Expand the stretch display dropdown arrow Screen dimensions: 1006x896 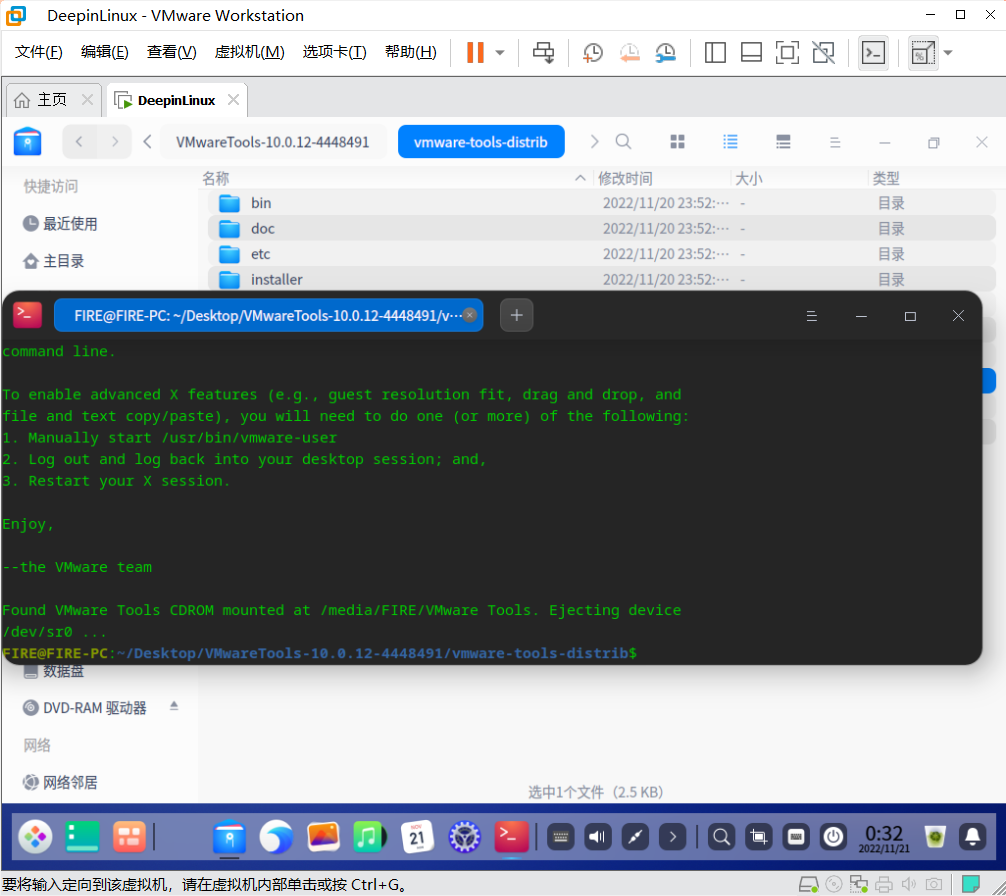pos(948,53)
